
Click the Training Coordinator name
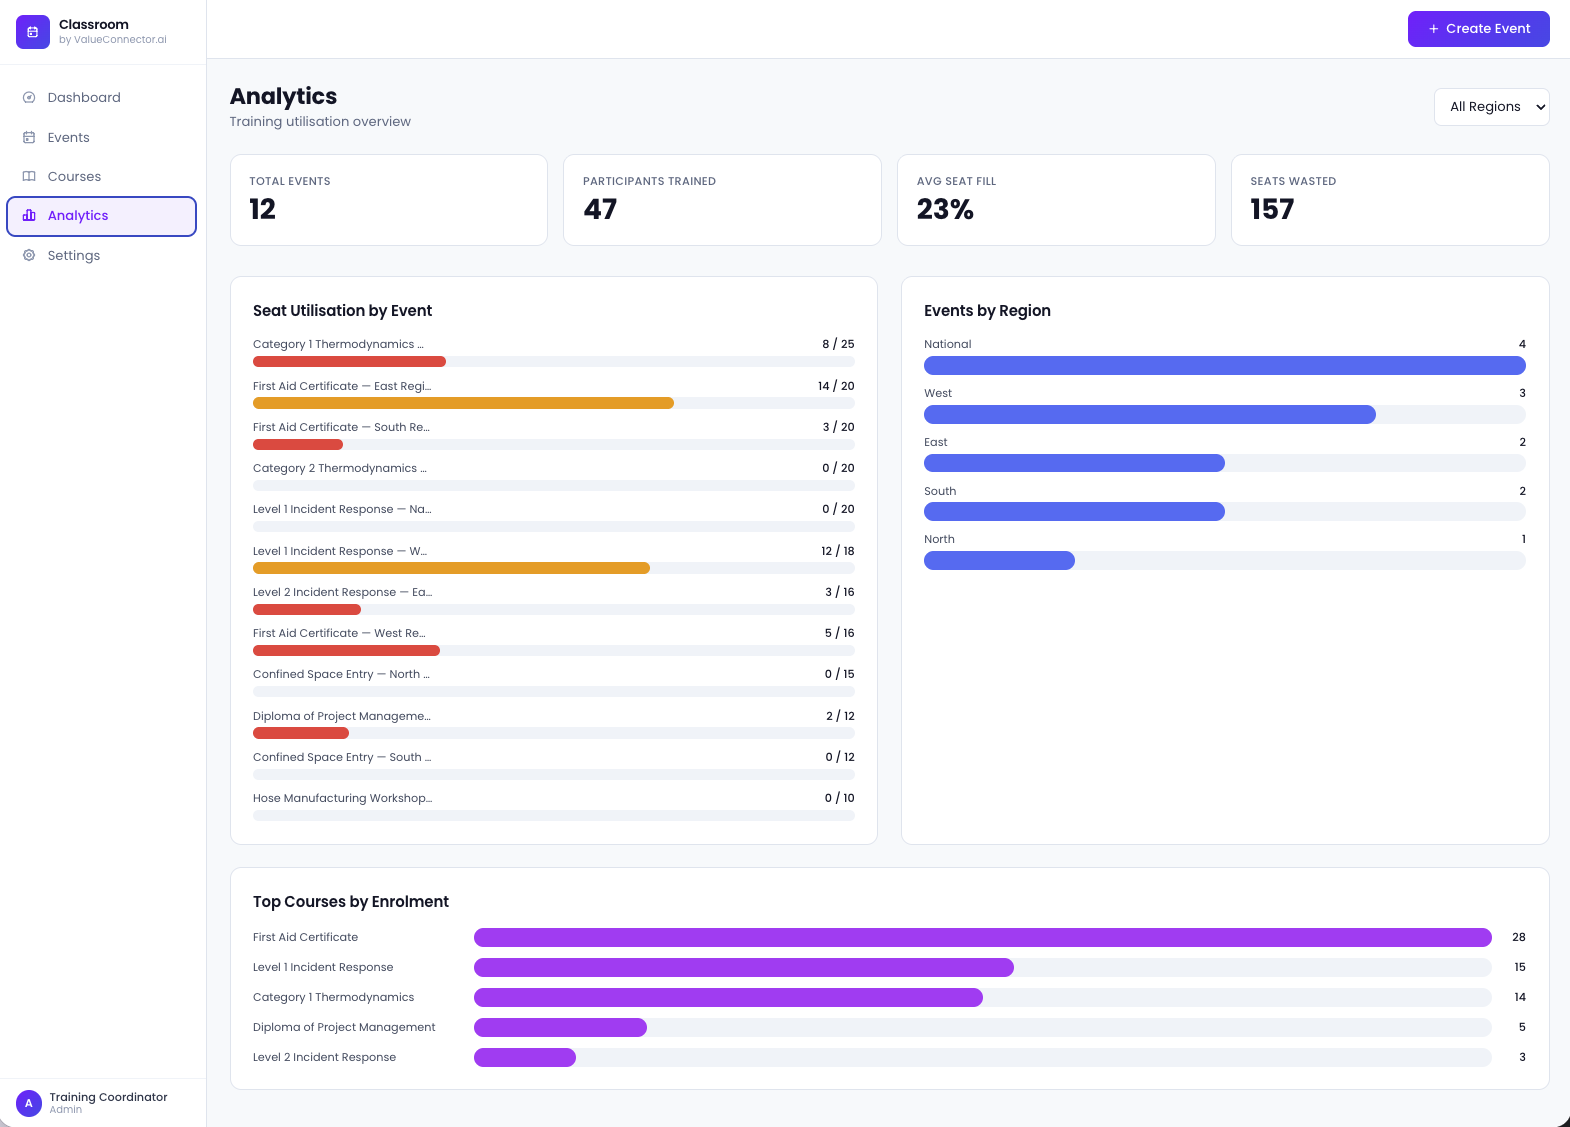click(x=109, y=1097)
